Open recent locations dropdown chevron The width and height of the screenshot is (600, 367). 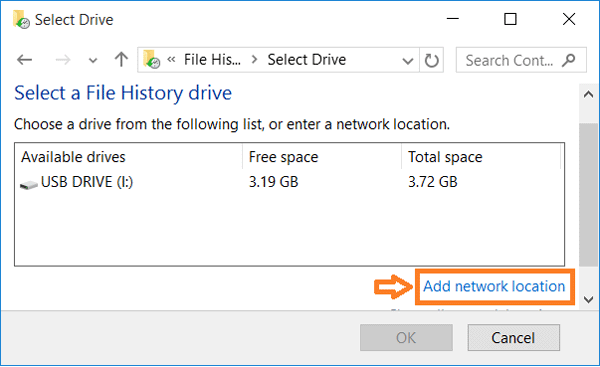click(x=93, y=60)
